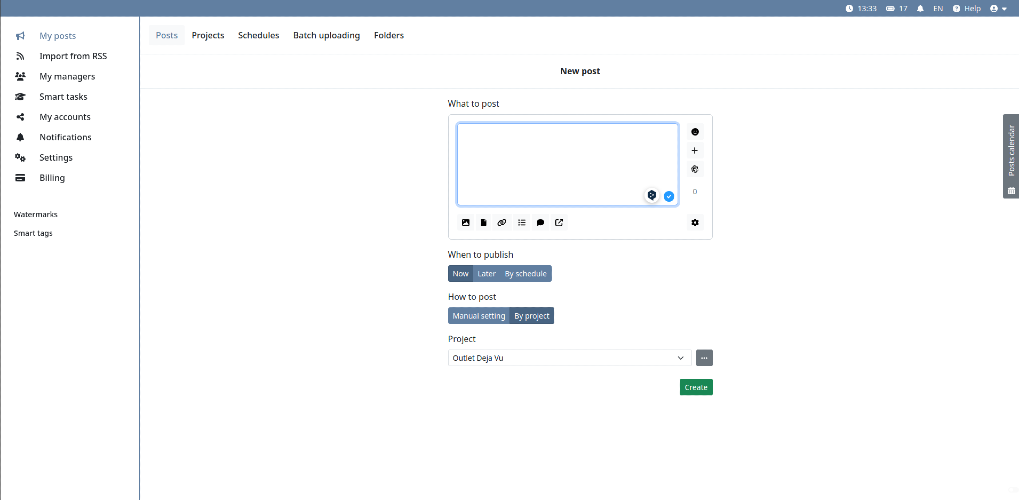Click the clock icon in top bar
The image size is (1019, 500).
click(x=849, y=8)
